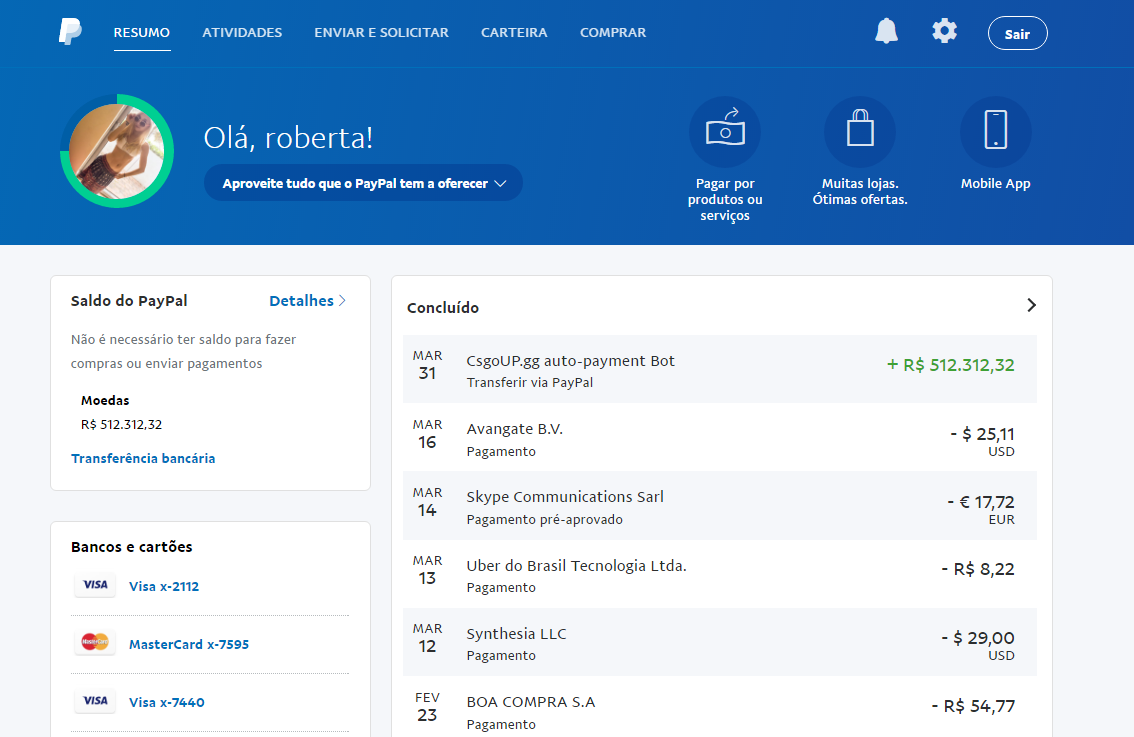The height and width of the screenshot is (737, 1134).
Task: Click the - $ 25,11 USD amount
Action: point(982,441)
